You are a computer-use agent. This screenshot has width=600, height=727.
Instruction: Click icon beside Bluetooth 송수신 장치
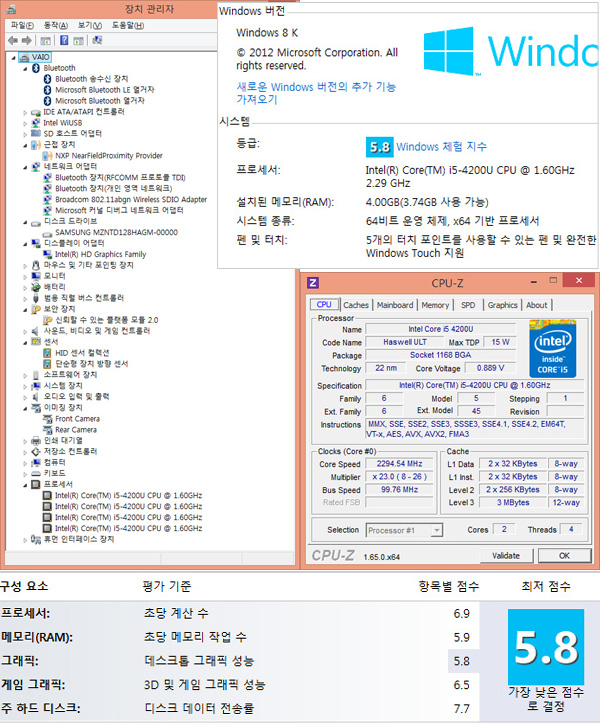click(47, 79)
